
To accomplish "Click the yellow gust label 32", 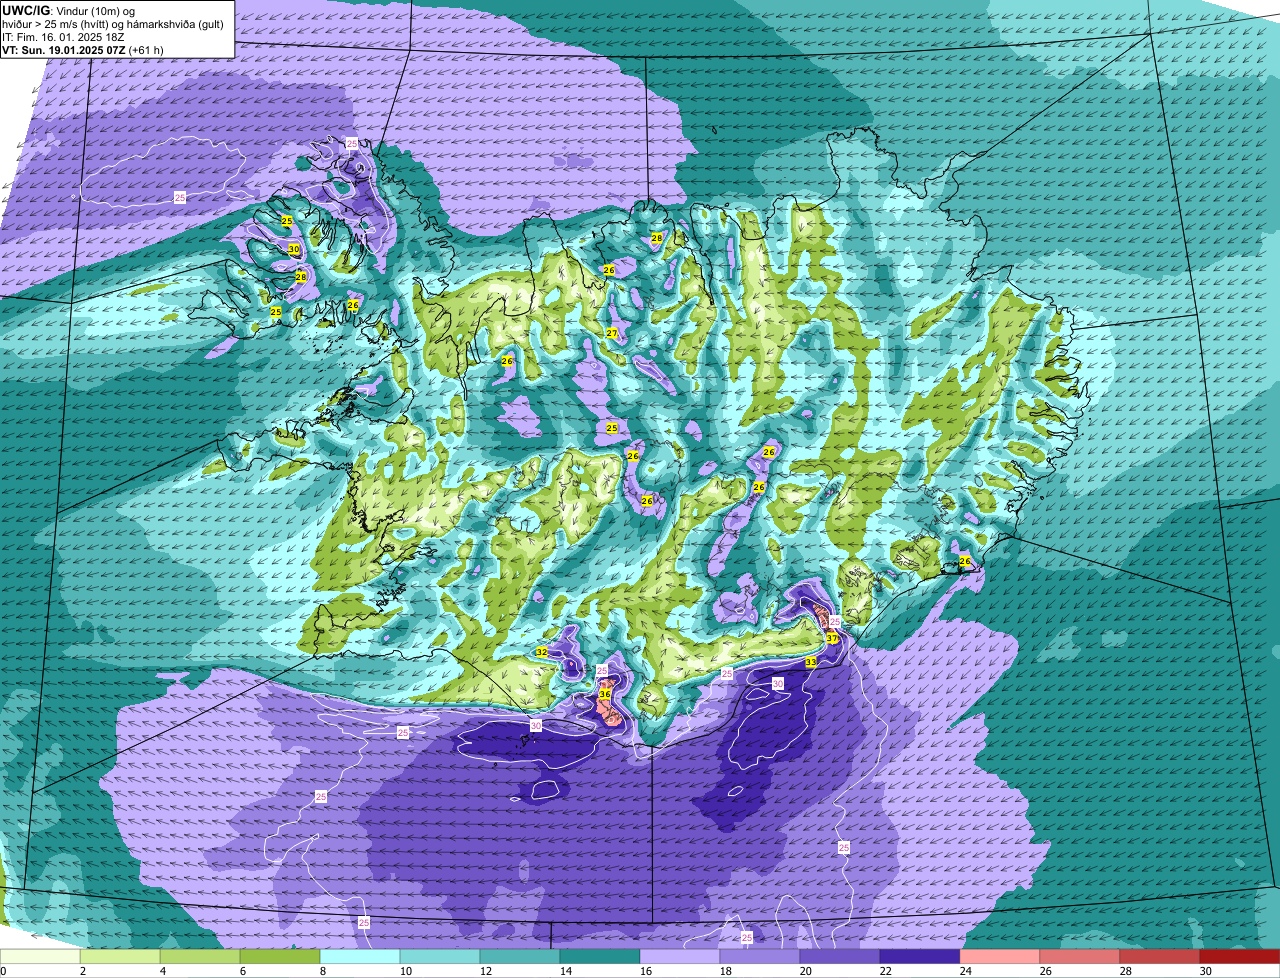I will 541,652.
